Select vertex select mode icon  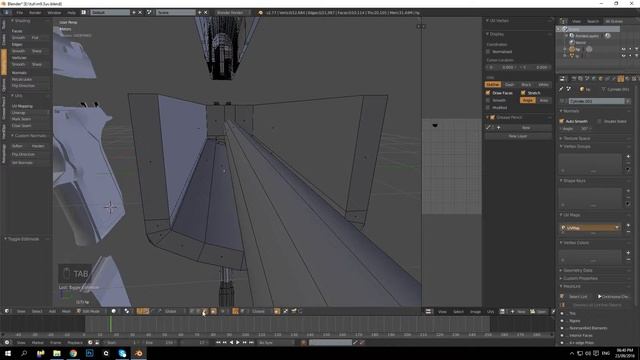tap(191, 311)
